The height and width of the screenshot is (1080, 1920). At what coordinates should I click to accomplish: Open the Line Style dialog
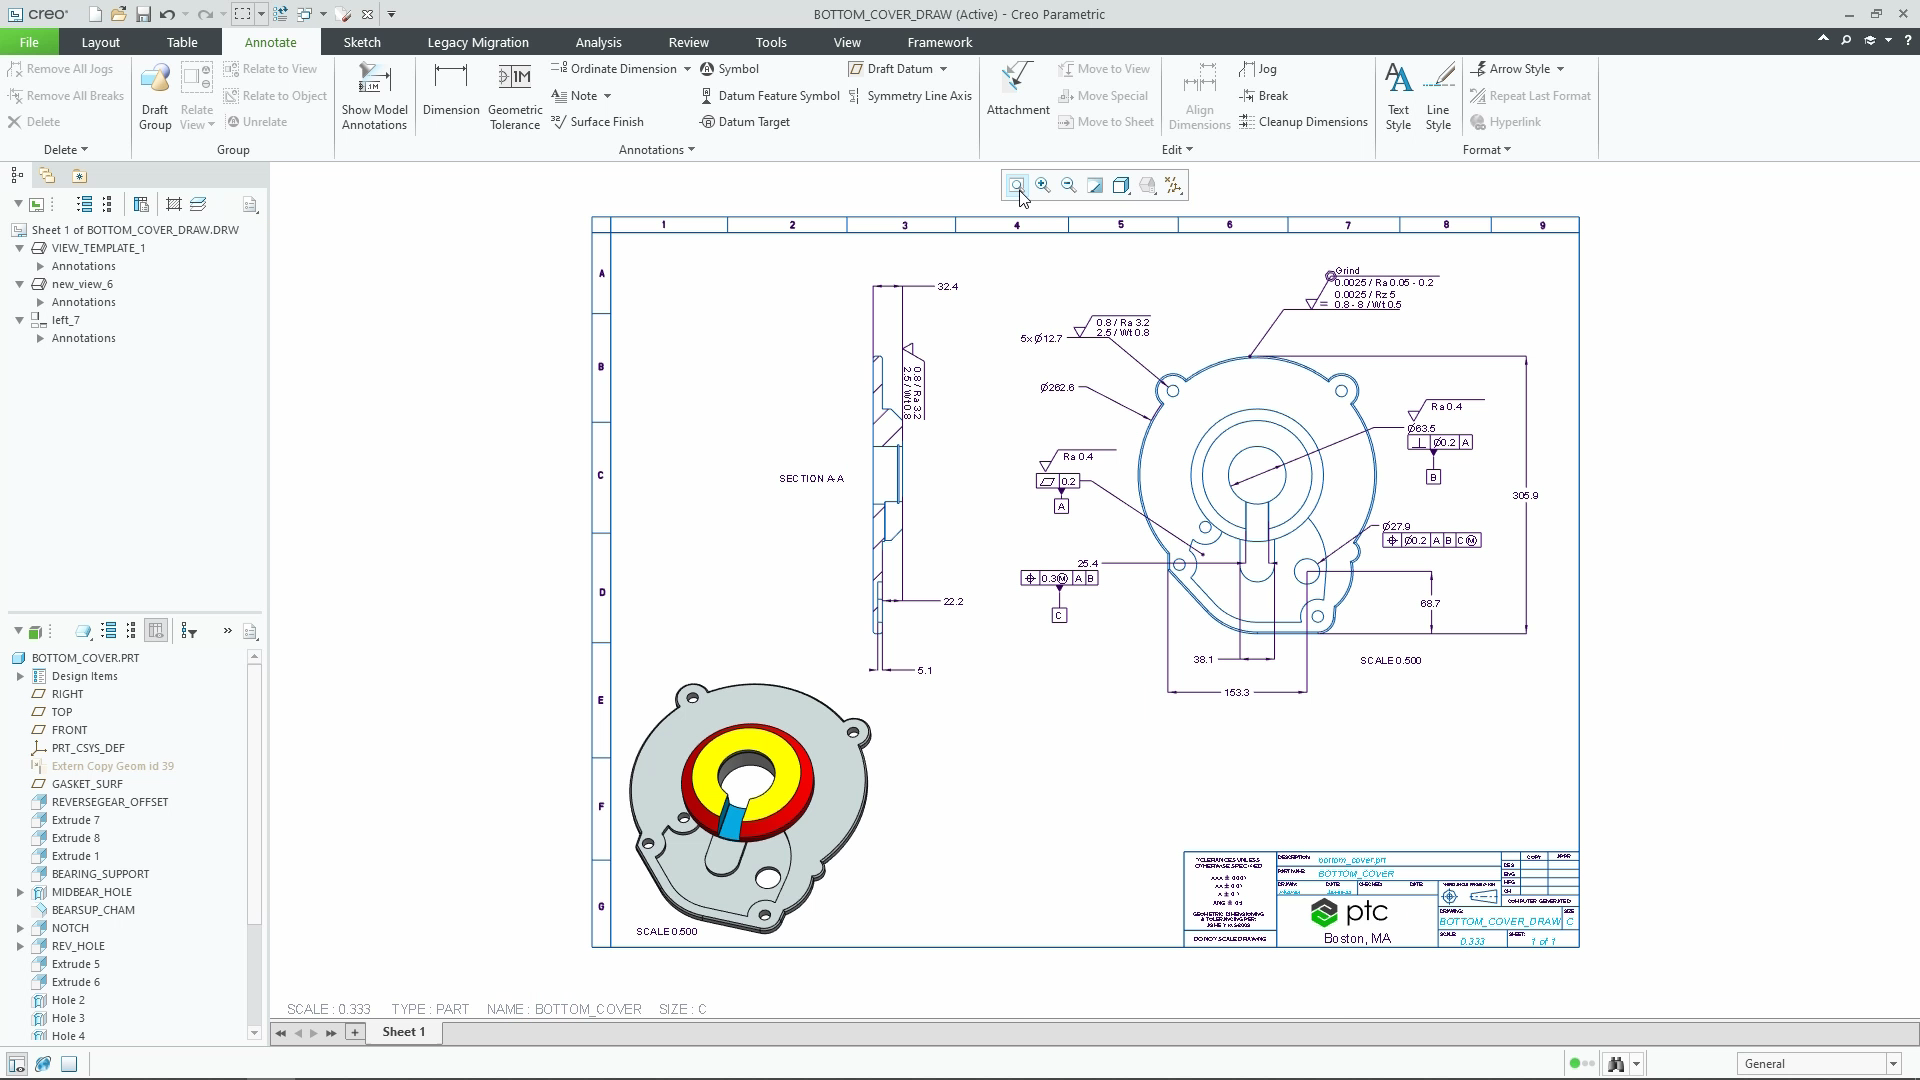point(1438,96)
